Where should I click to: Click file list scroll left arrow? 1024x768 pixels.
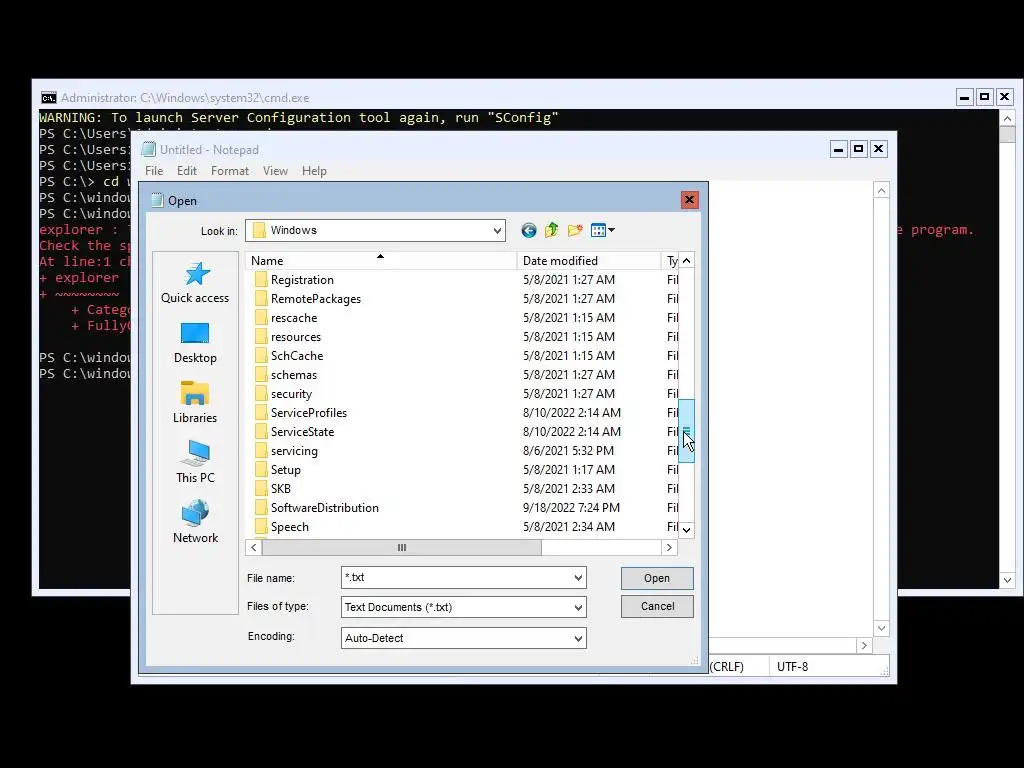pyautogui.click(x=254, y=547)
